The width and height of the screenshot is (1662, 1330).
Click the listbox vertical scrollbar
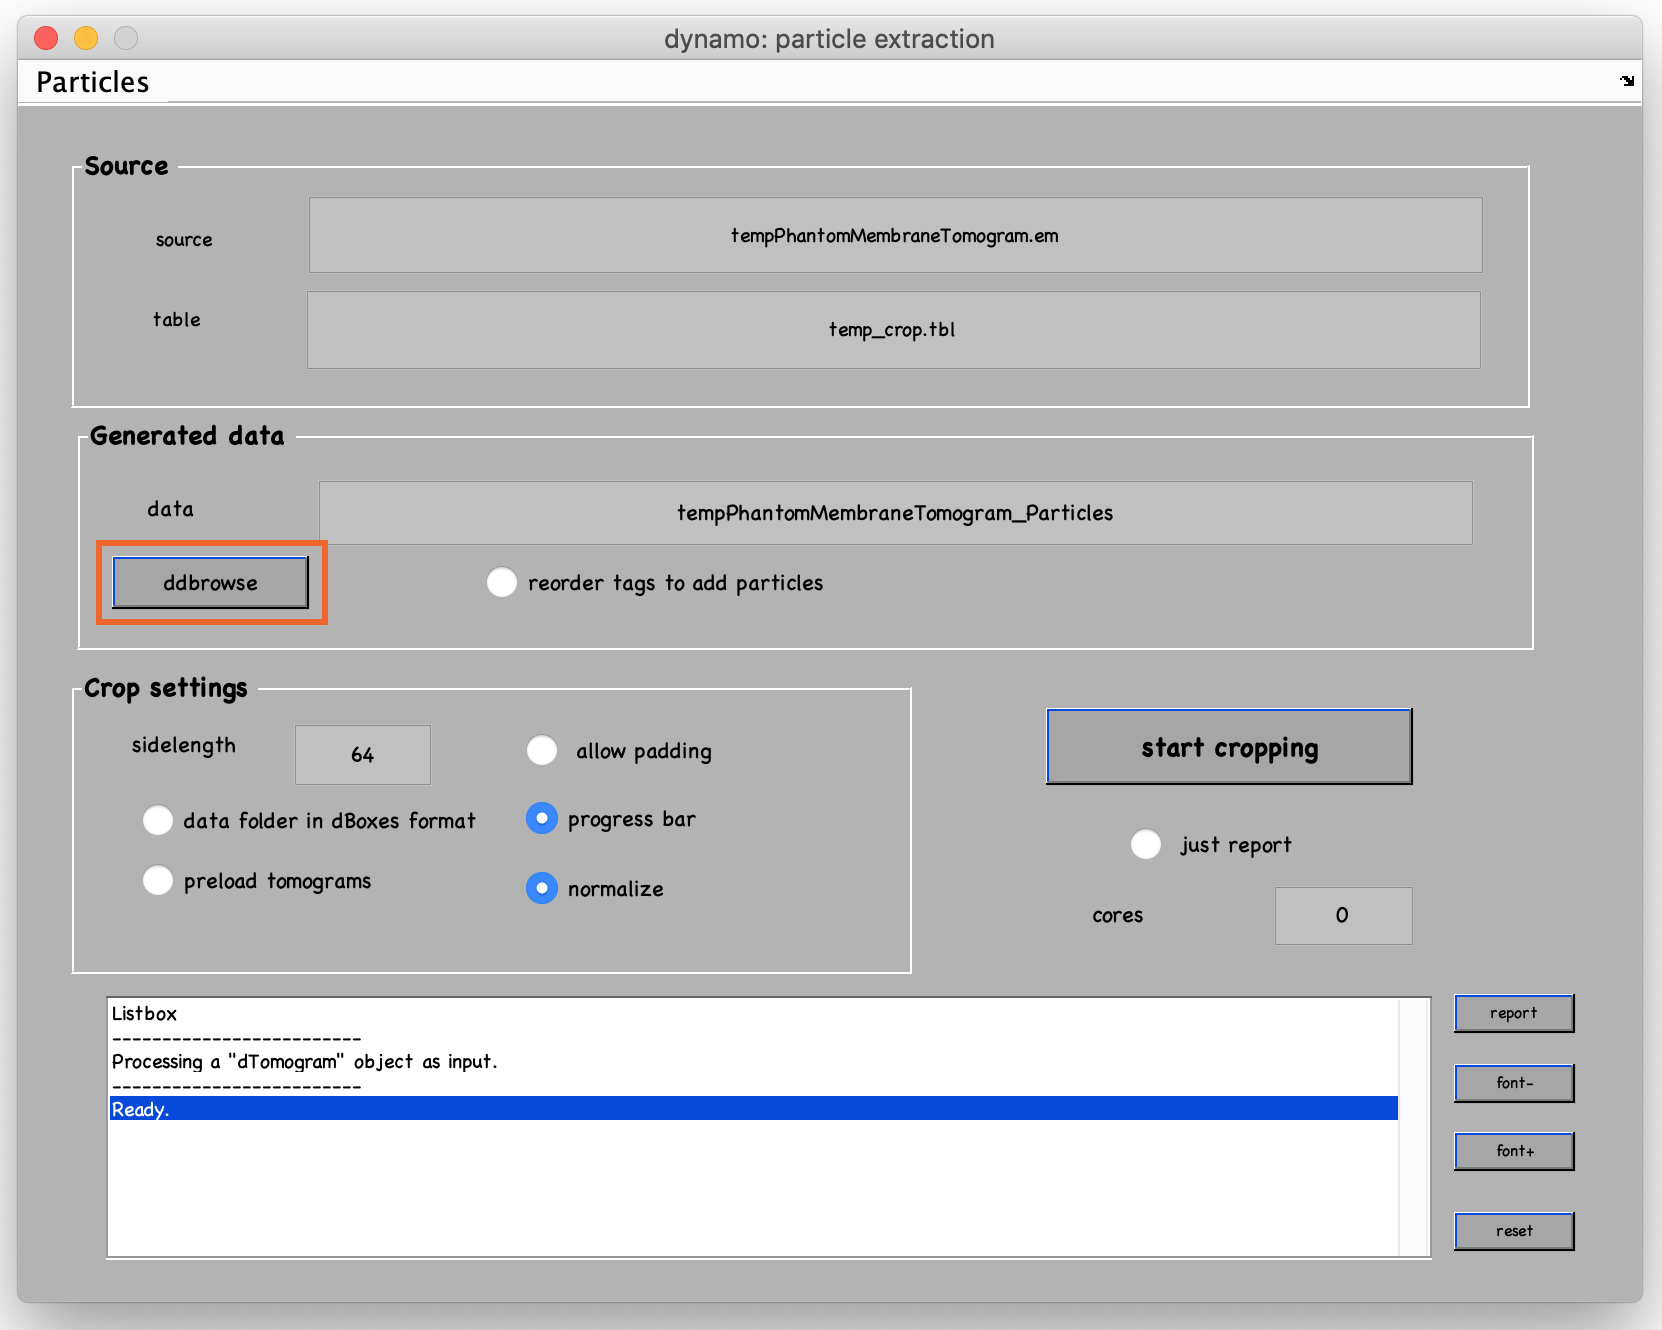pyautogui.click(x=1413, y=1127)
